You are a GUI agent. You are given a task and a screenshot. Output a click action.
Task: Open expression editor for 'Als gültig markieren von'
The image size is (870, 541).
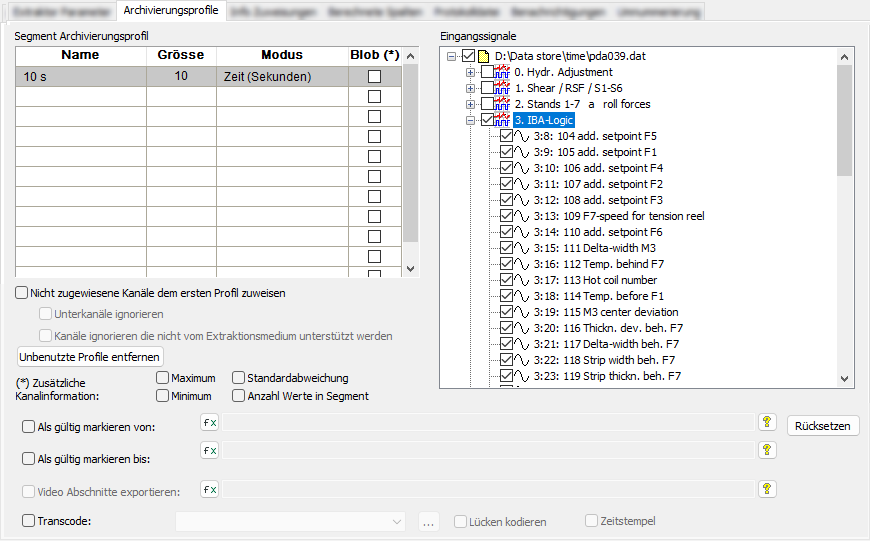[209, 423]
